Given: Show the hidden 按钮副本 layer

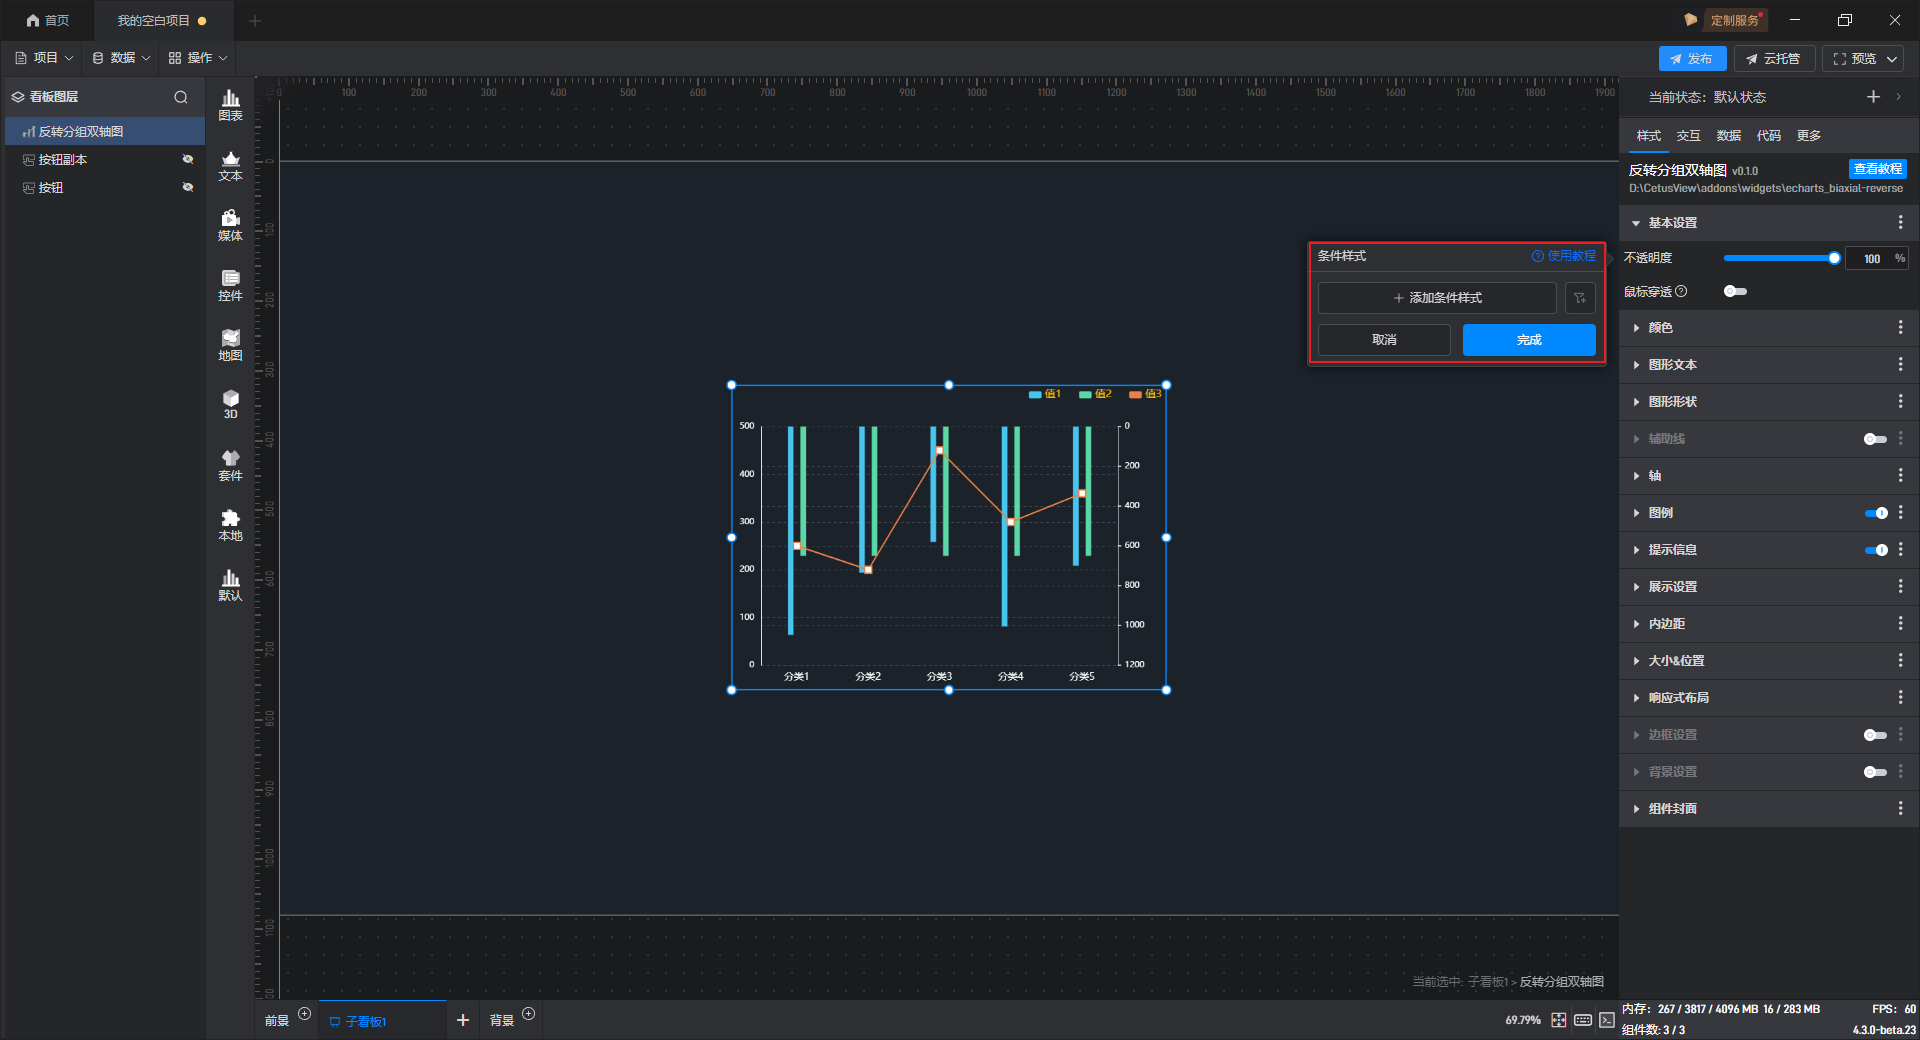Looking at the screenshot, I should click(x=187, y=159).
